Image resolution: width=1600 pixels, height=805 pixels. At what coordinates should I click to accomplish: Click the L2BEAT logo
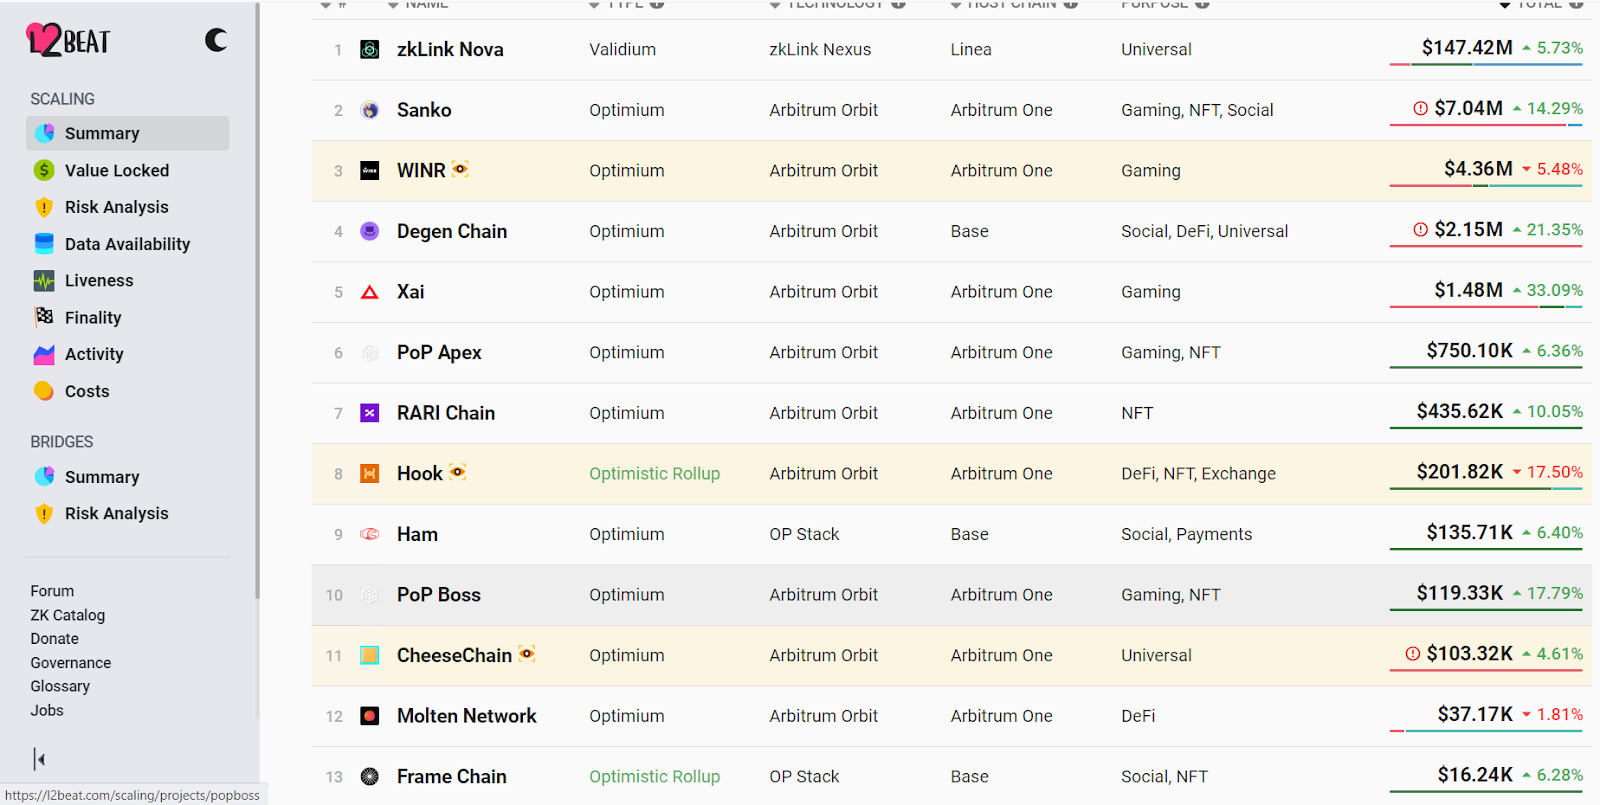point(68,40)
